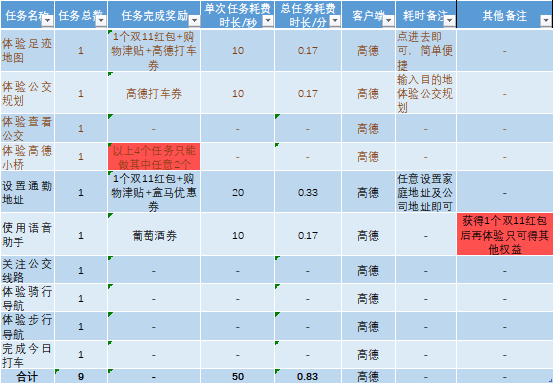This screenshot has height=384, width=554.
Task: Open the 其他备注 column filter dropdown
Action: 546,21
